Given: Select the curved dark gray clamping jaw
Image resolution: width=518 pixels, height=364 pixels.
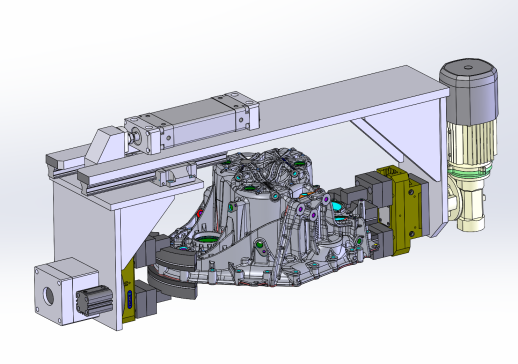Looking at the screenshot, I should point(176,260).
